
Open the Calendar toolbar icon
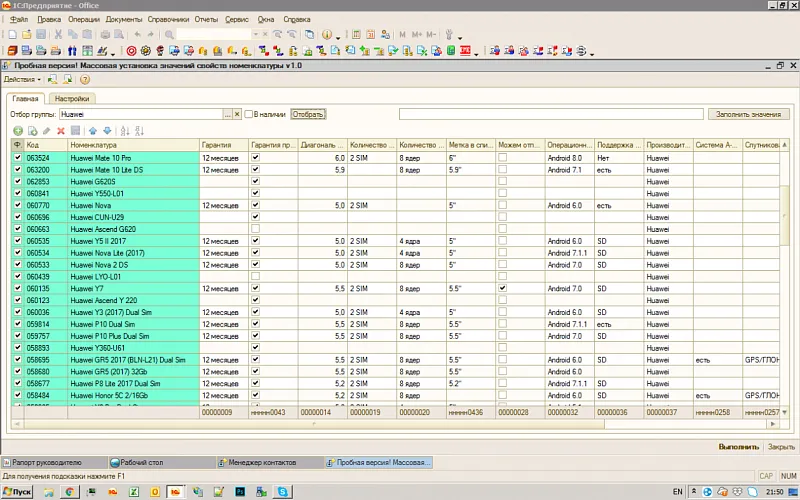click(370, 35)
